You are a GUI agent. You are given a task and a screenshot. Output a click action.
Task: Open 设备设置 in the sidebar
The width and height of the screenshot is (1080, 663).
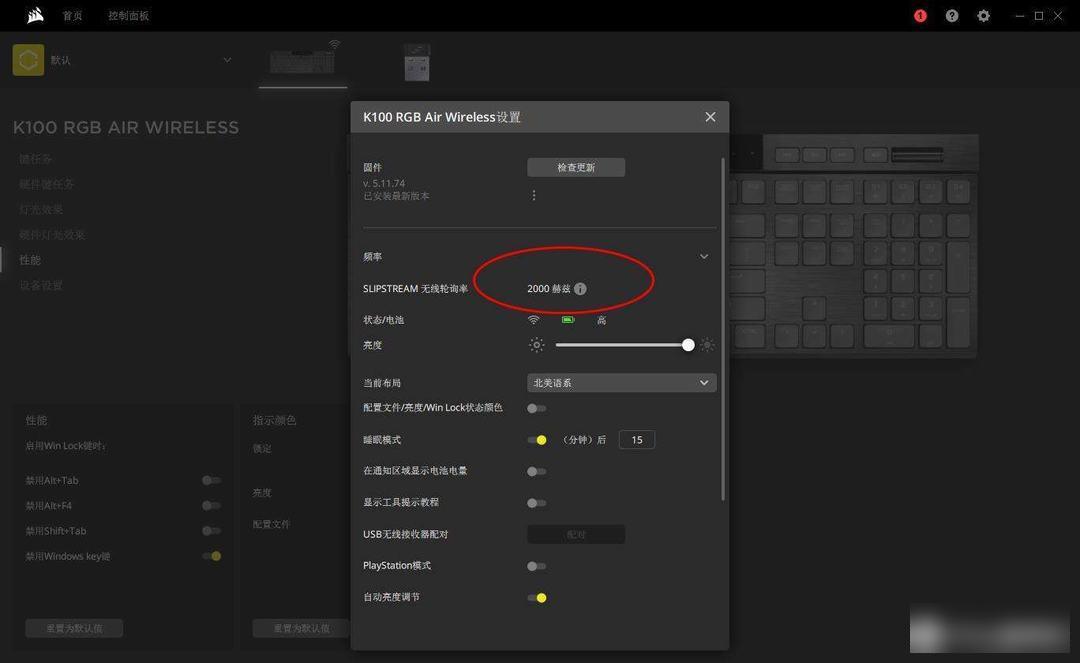click(41, 285)
